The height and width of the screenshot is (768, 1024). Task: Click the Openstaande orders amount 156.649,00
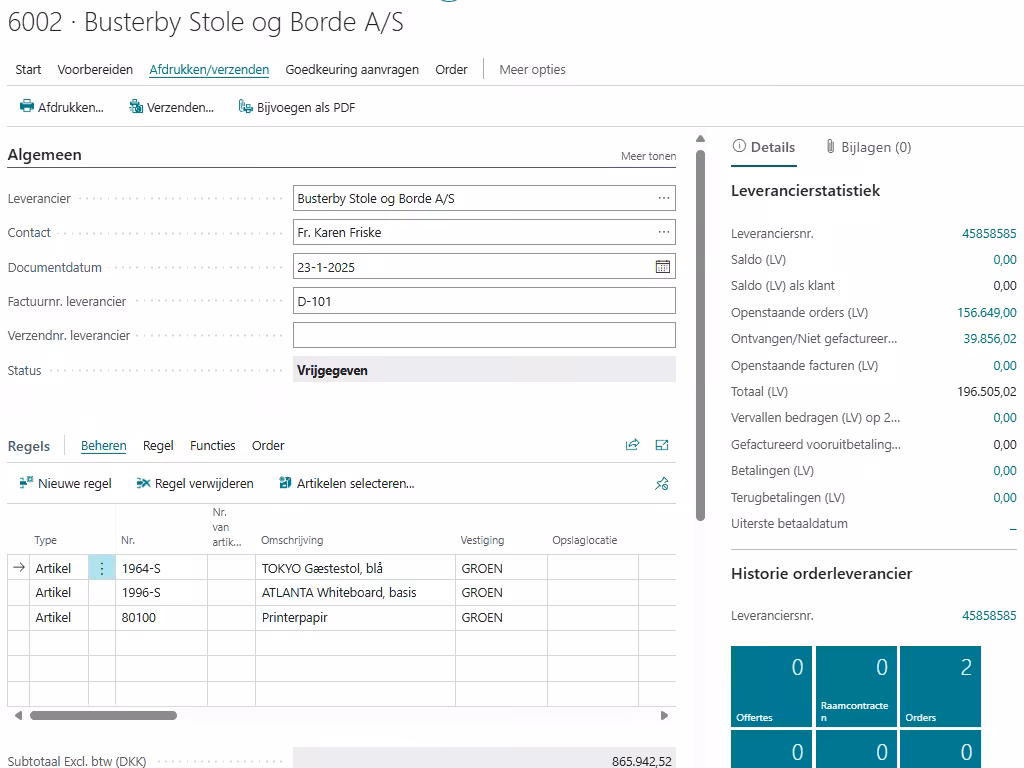[986, 313]
